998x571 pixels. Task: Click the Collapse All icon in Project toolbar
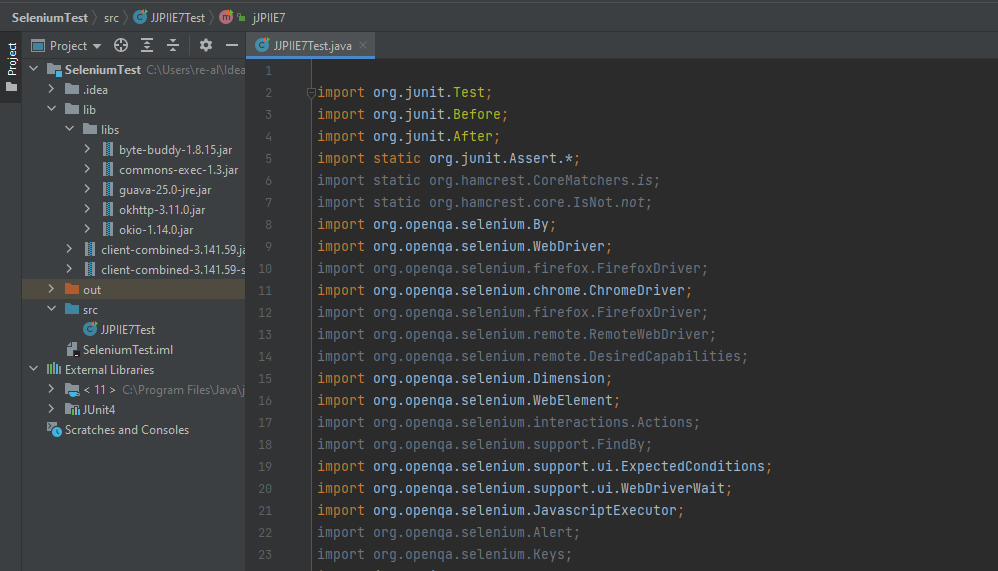173,45
